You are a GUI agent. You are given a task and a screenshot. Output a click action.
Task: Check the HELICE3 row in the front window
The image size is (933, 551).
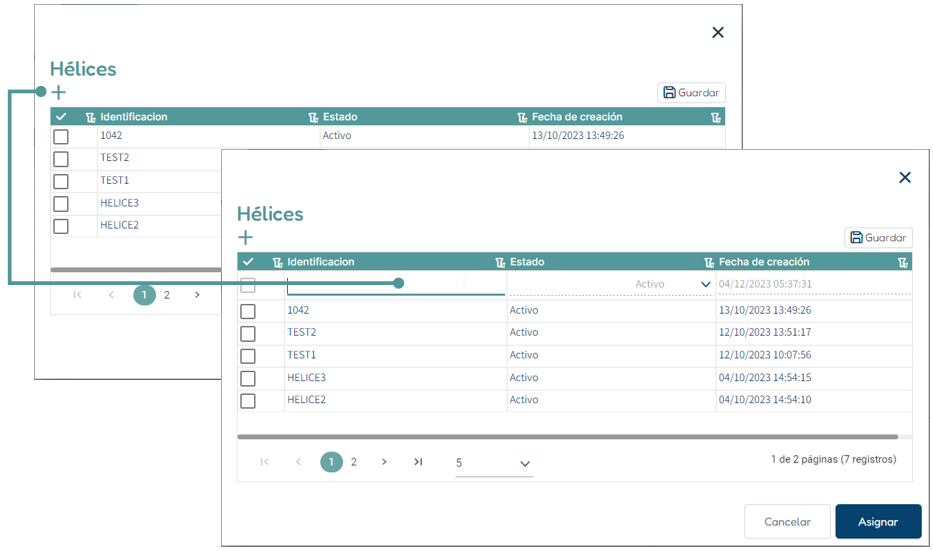[x=248, y=378]
